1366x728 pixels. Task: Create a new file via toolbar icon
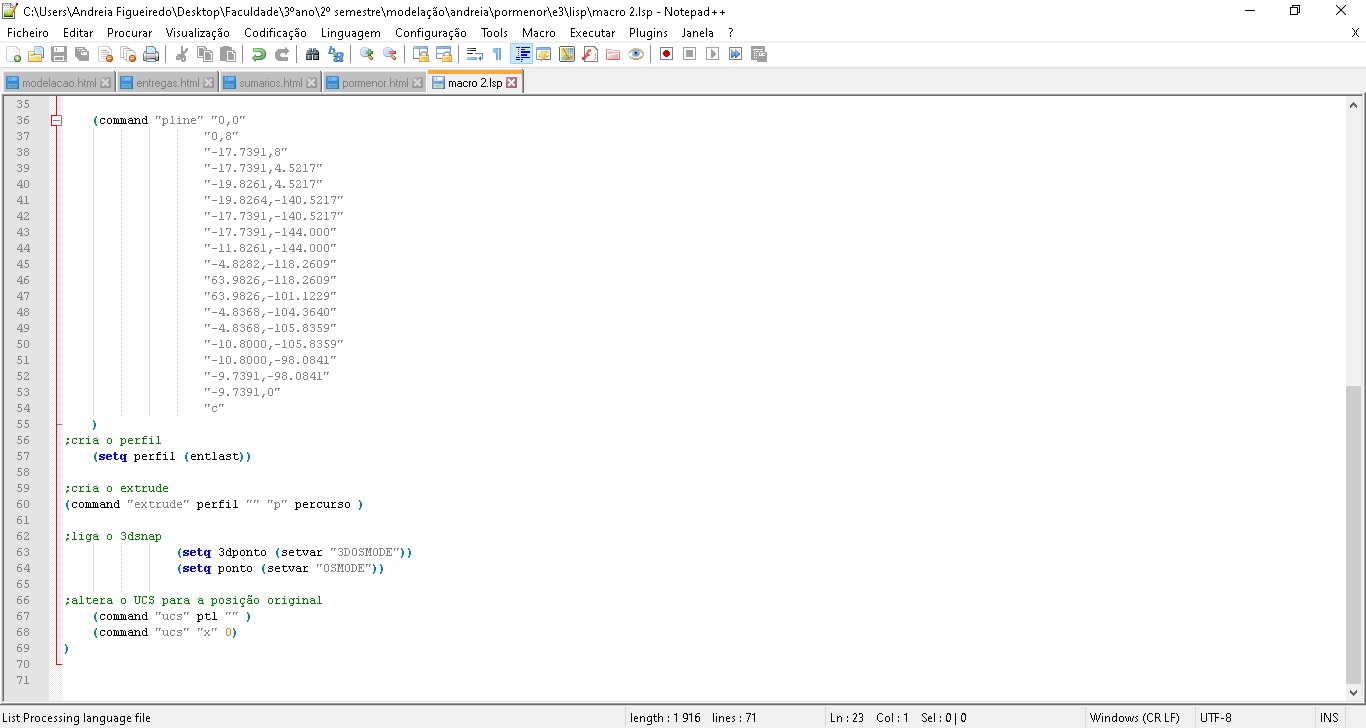[x=14, y=54]
